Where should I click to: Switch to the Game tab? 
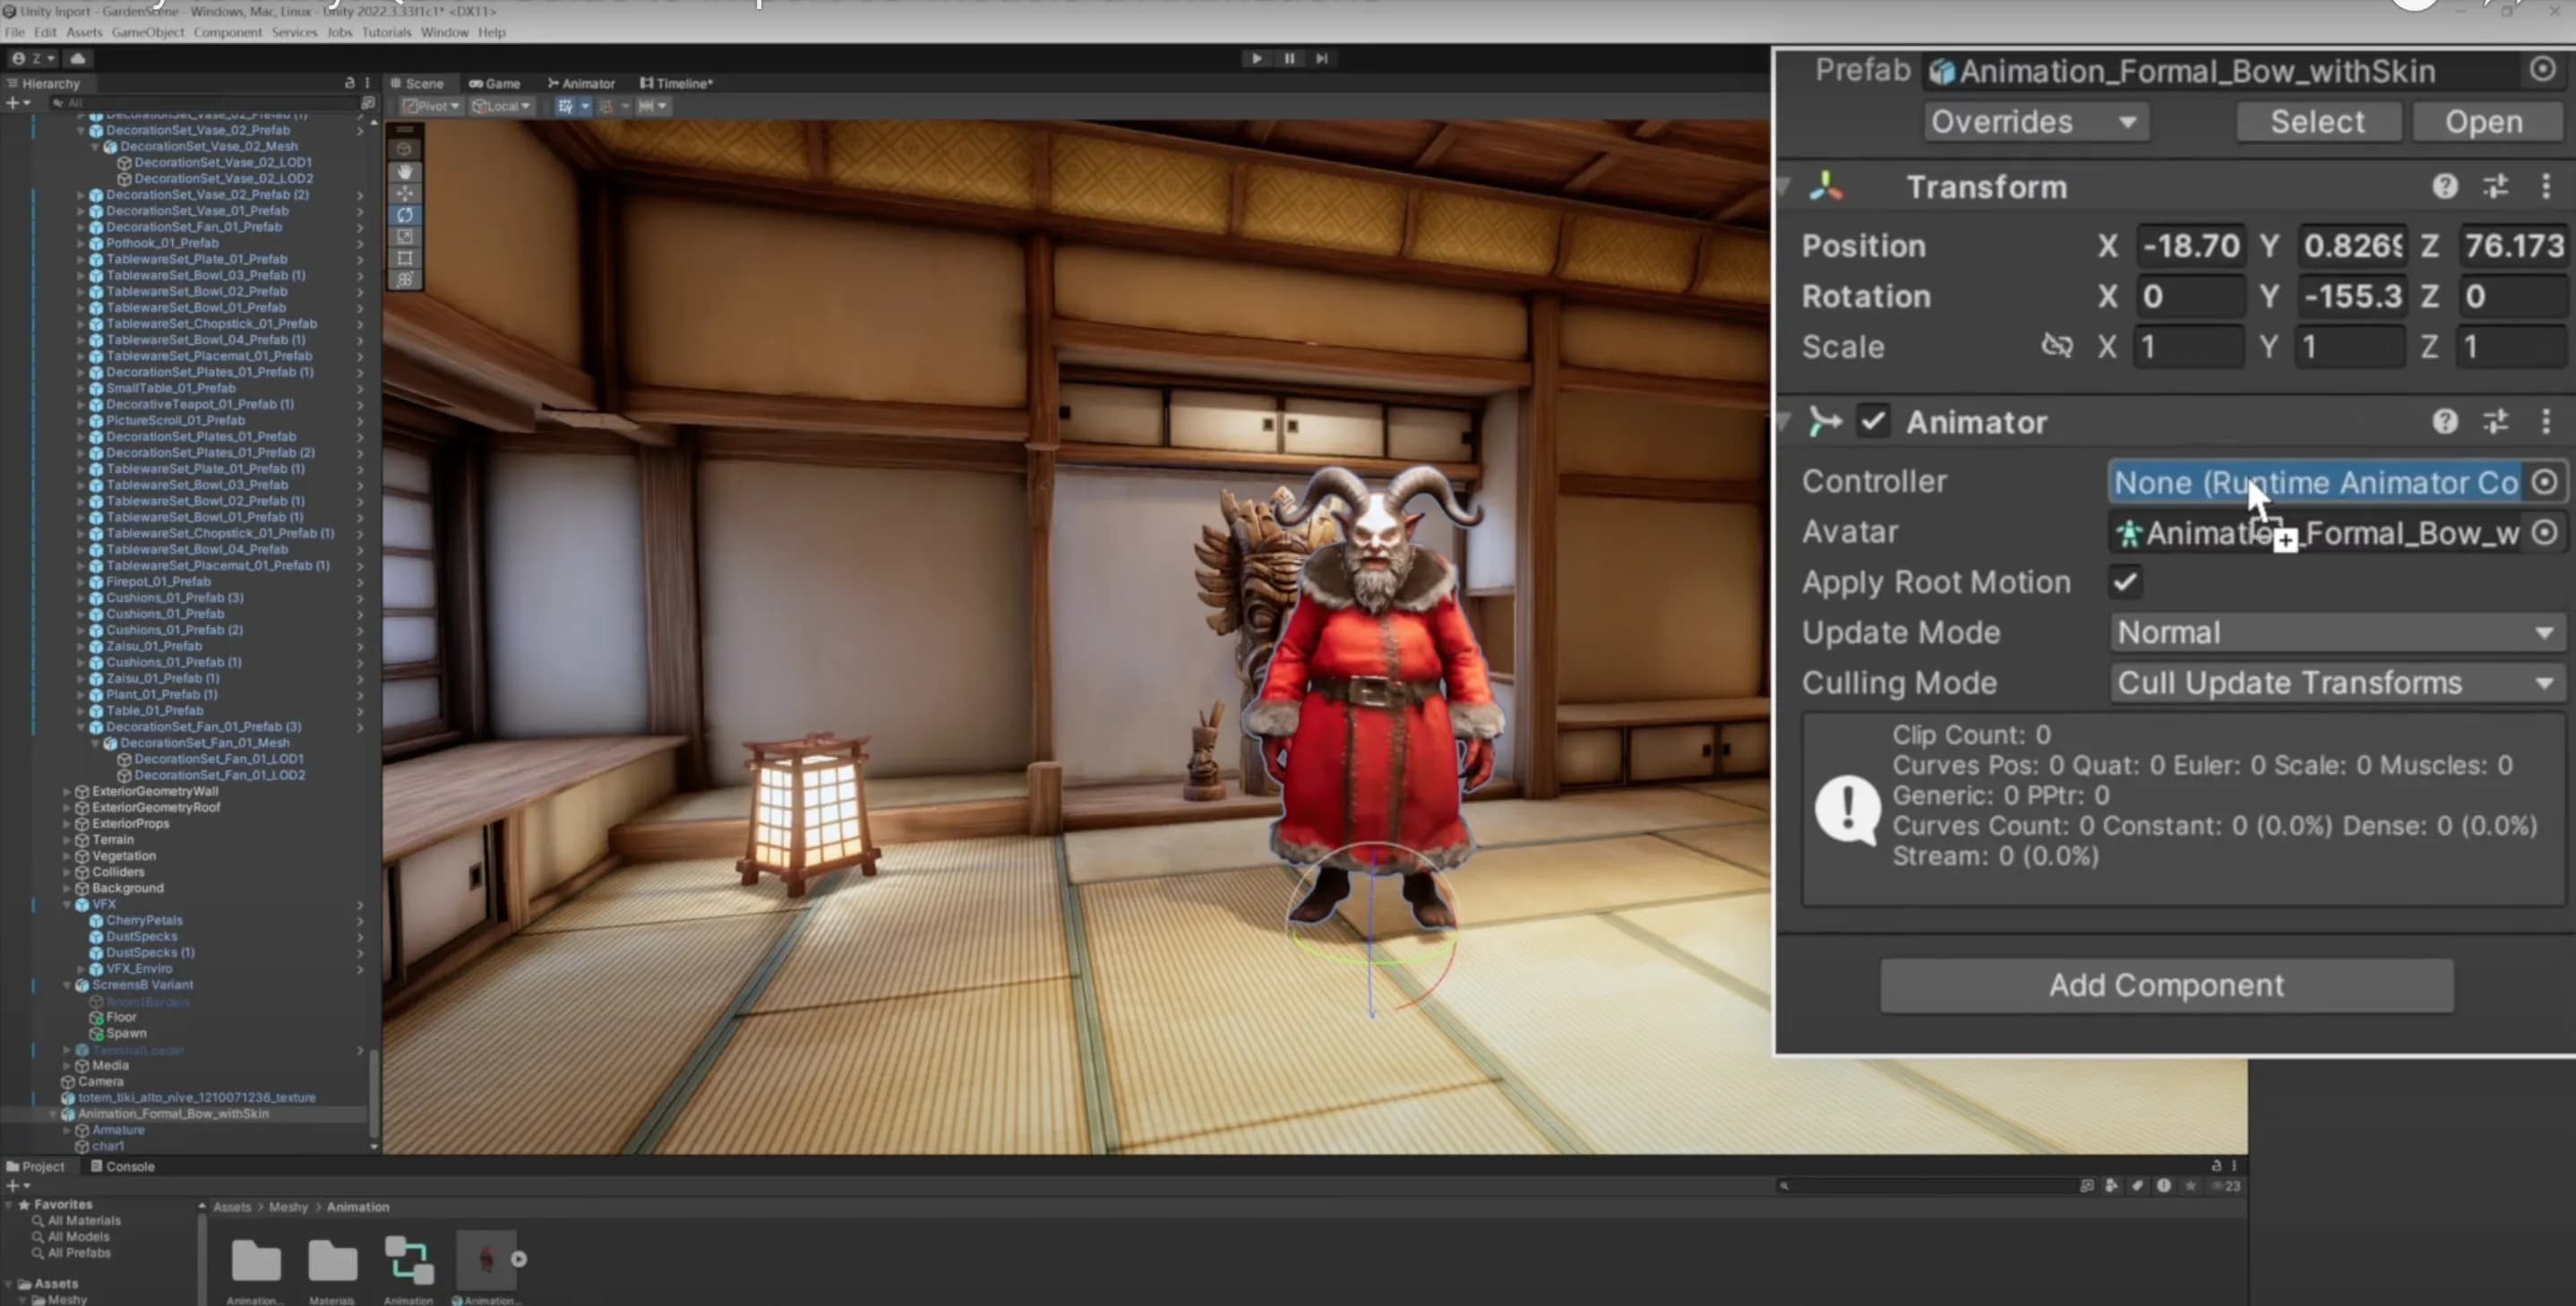[x=495, y=83]
